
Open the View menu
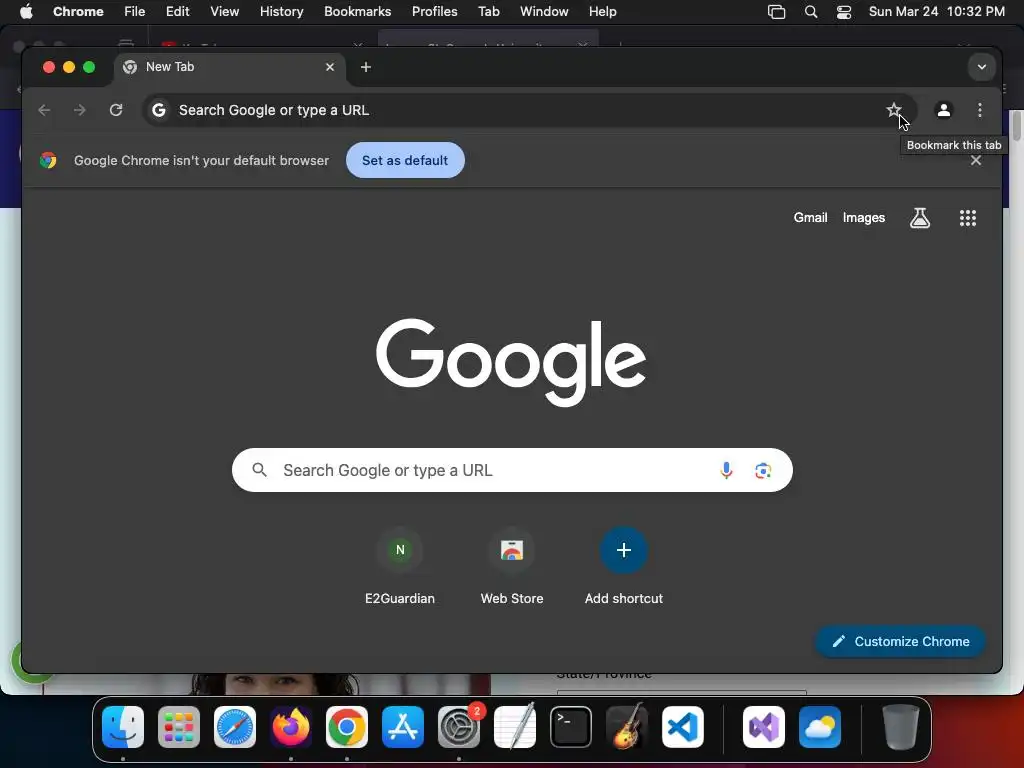click(x=224, y=11)
